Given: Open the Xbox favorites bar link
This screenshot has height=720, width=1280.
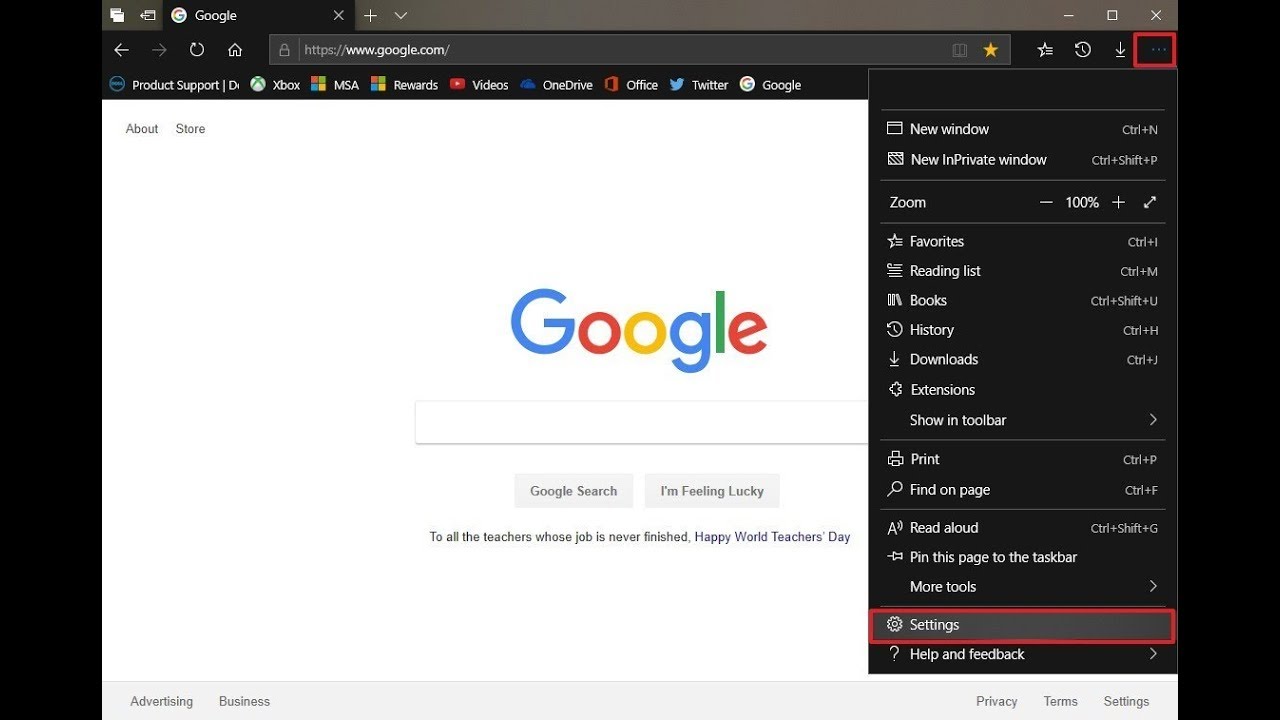Looking at the screenshot, I should coord(275,85).
